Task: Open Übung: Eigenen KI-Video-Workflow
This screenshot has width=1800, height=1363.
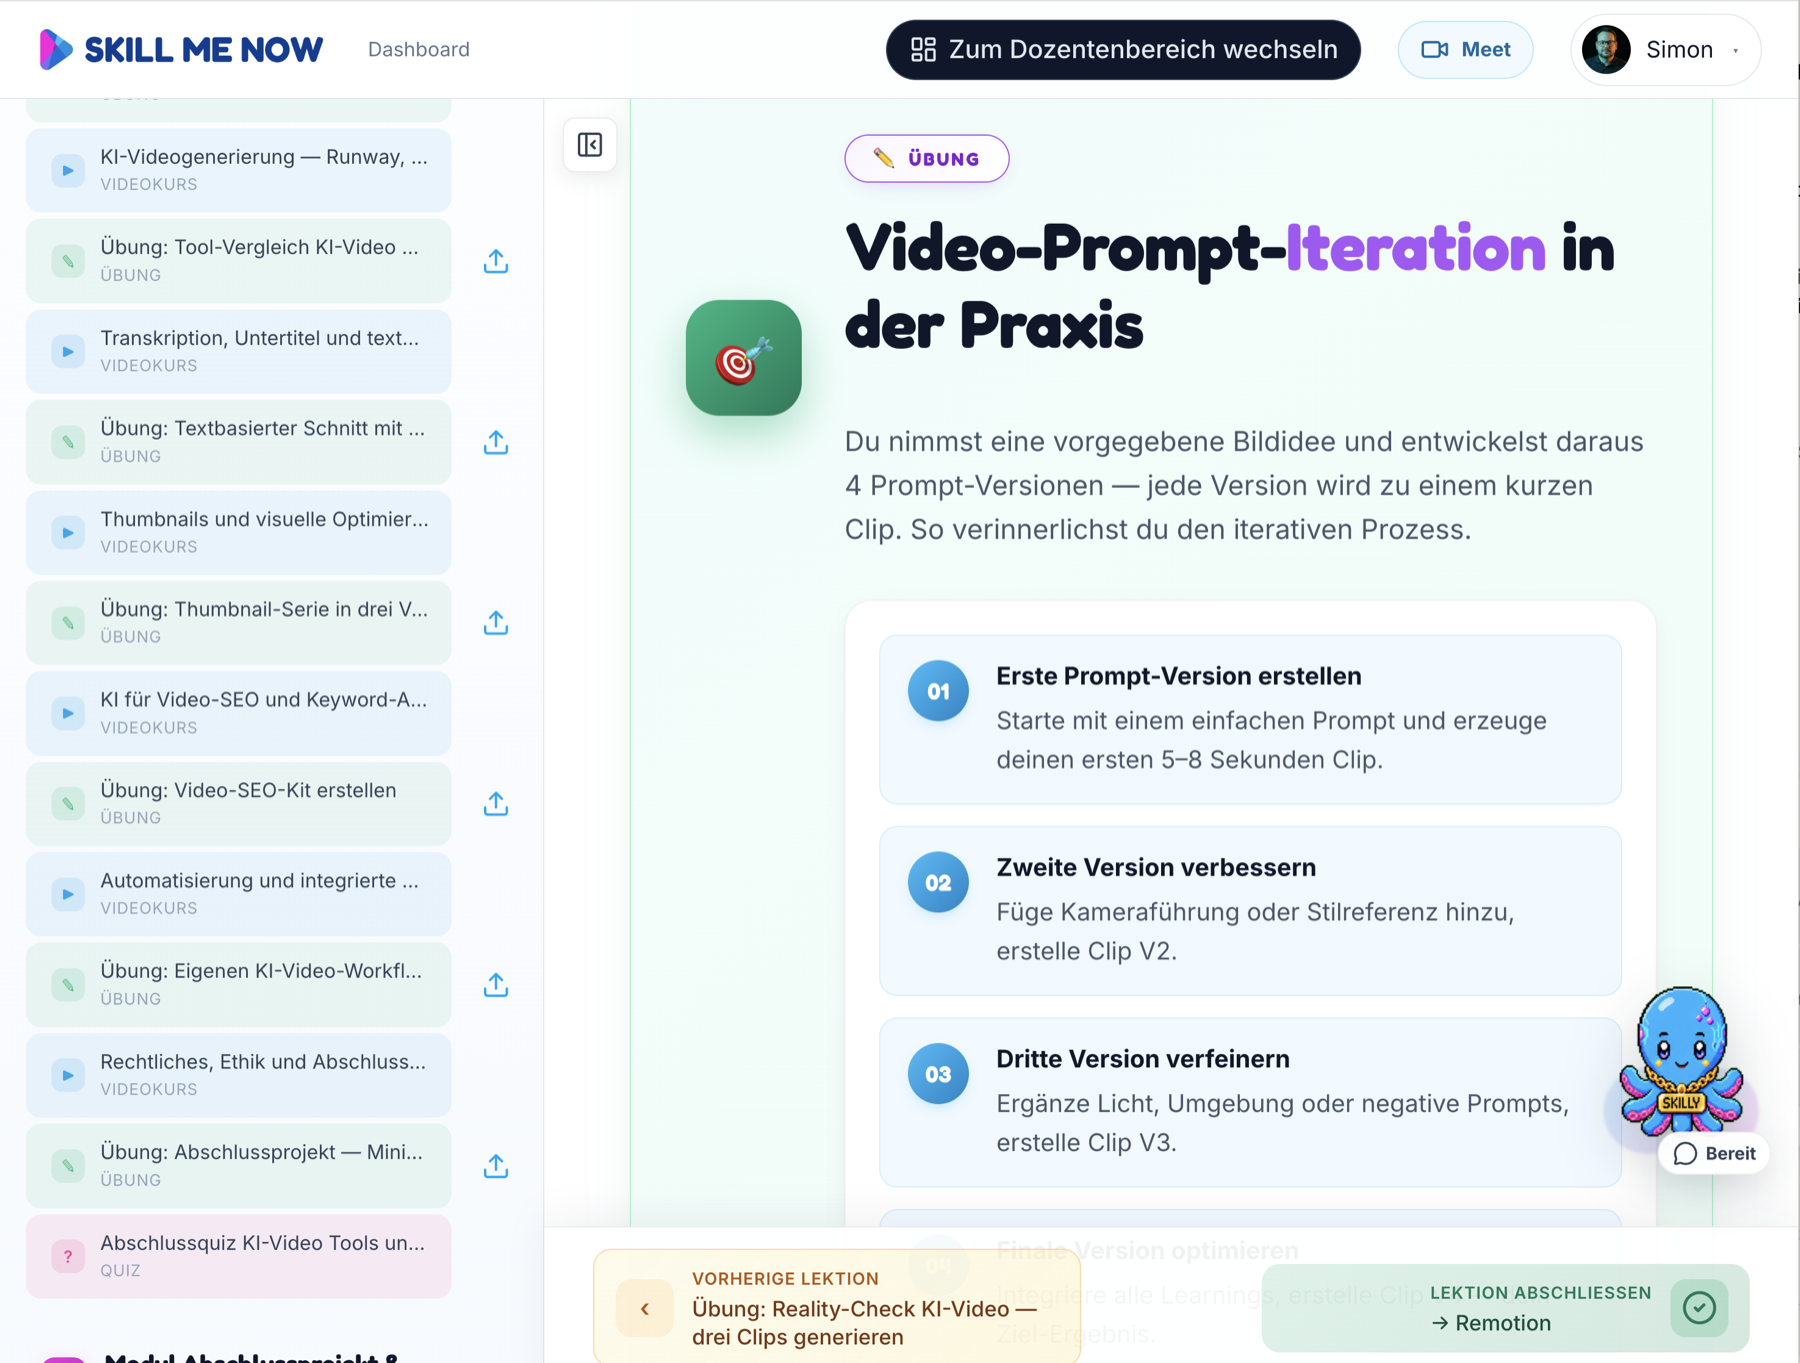Action: click(239, 984)
